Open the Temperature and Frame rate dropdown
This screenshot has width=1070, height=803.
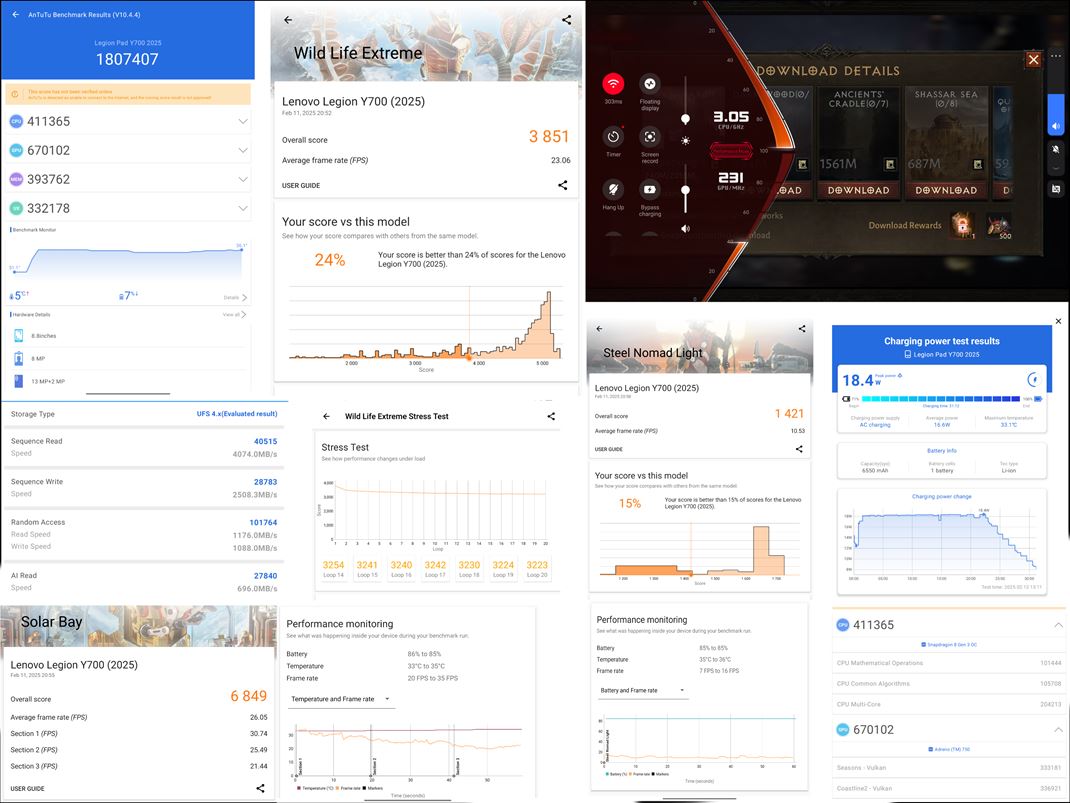[341, 699]
